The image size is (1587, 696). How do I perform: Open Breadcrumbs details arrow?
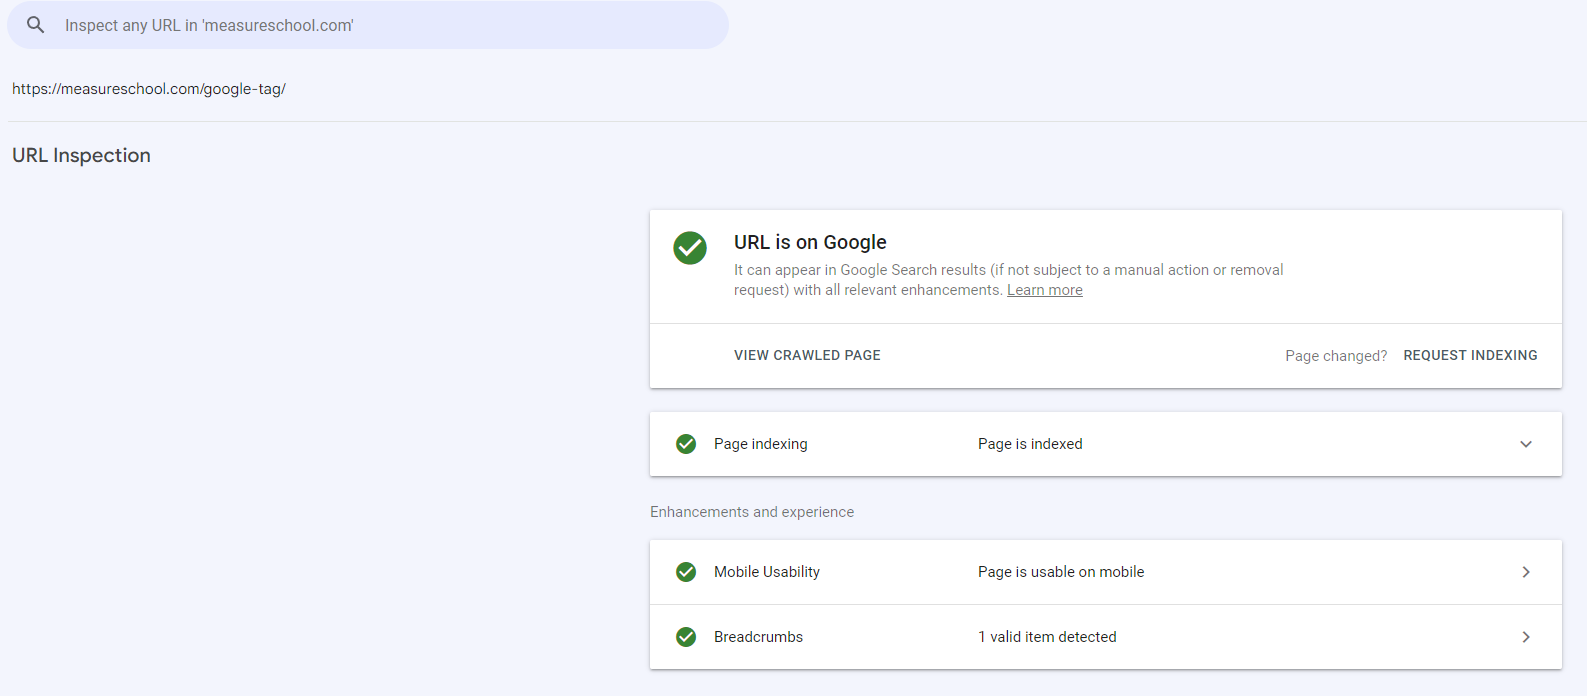[1526, 637]
